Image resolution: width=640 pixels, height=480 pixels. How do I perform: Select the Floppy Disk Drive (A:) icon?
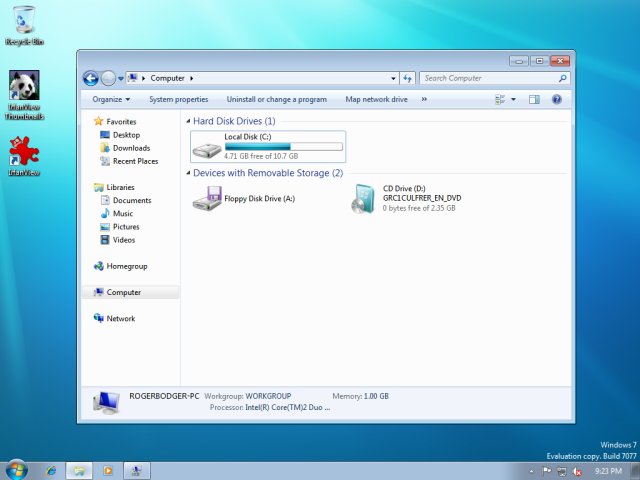click(x=207, y=198)
